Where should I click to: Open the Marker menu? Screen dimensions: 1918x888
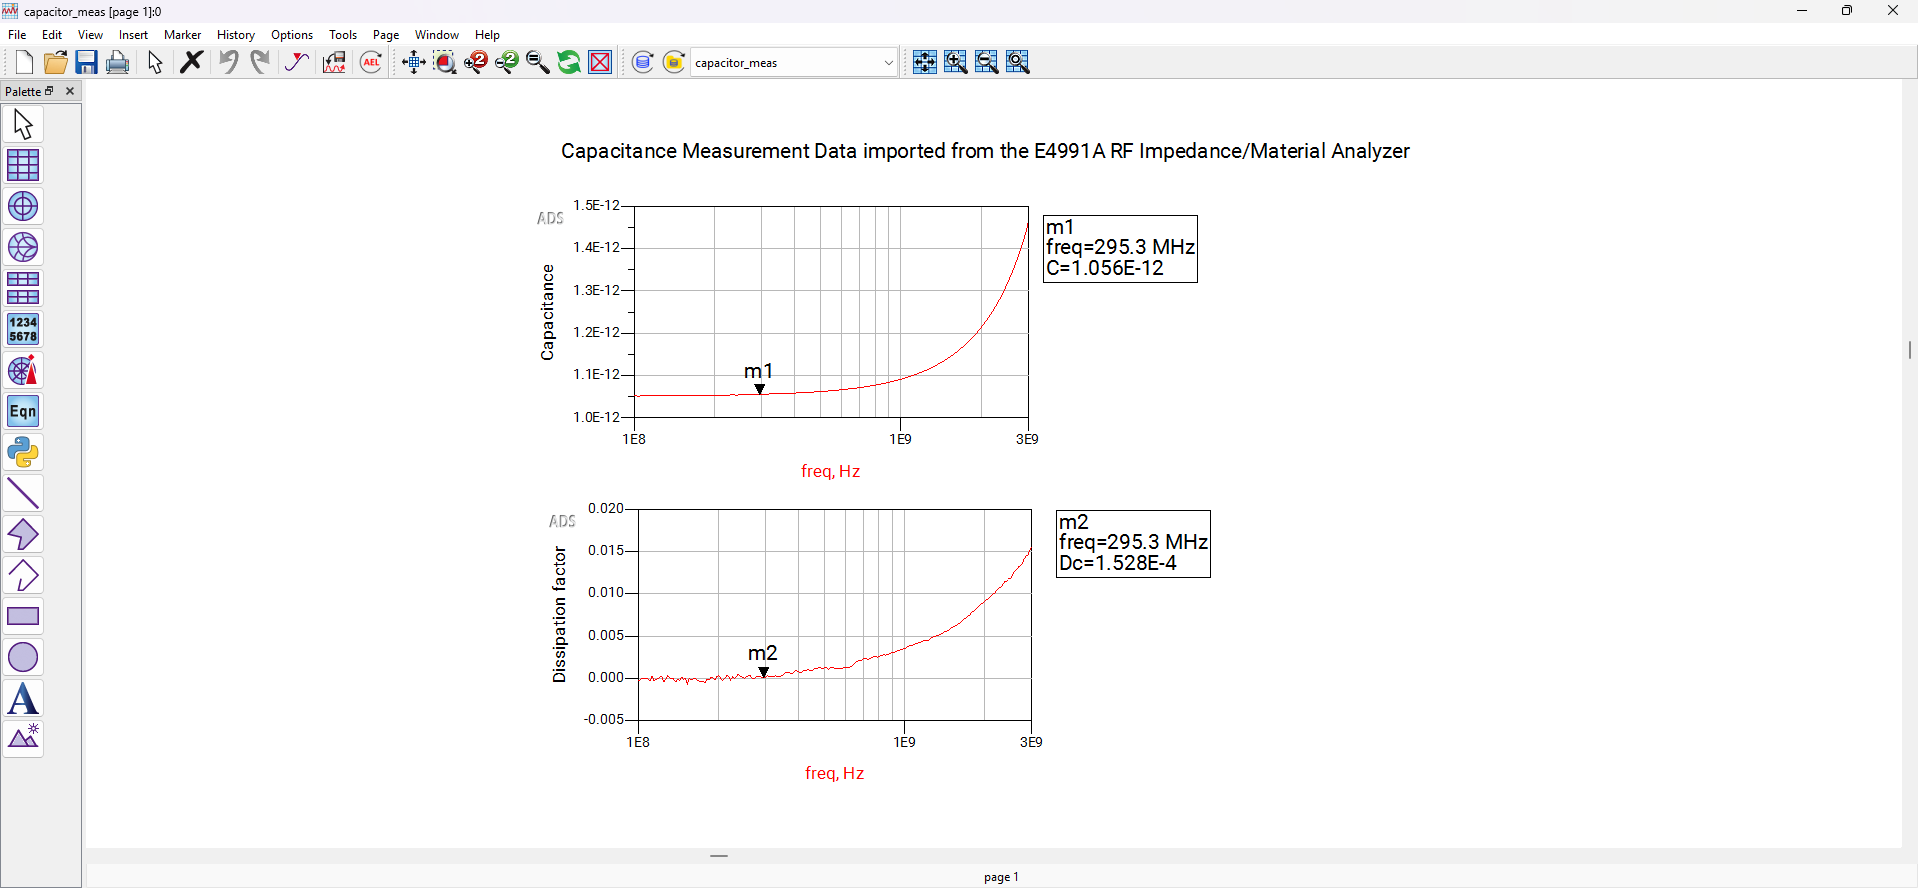tap(182, 35)
